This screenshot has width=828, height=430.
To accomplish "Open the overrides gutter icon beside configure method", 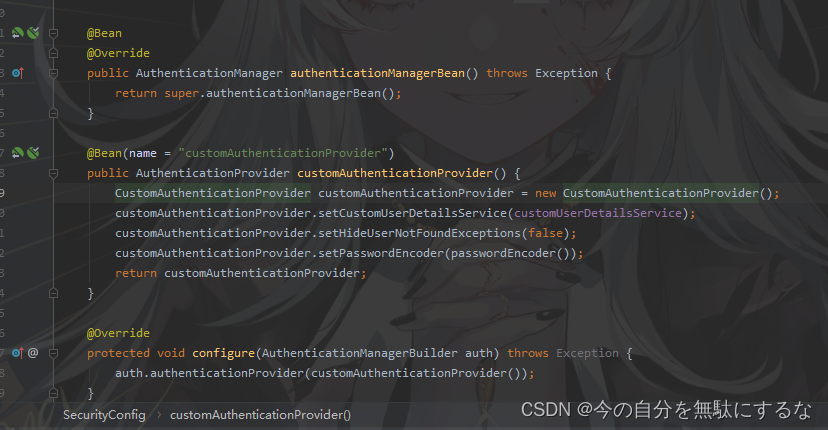I will pos(17,353).
